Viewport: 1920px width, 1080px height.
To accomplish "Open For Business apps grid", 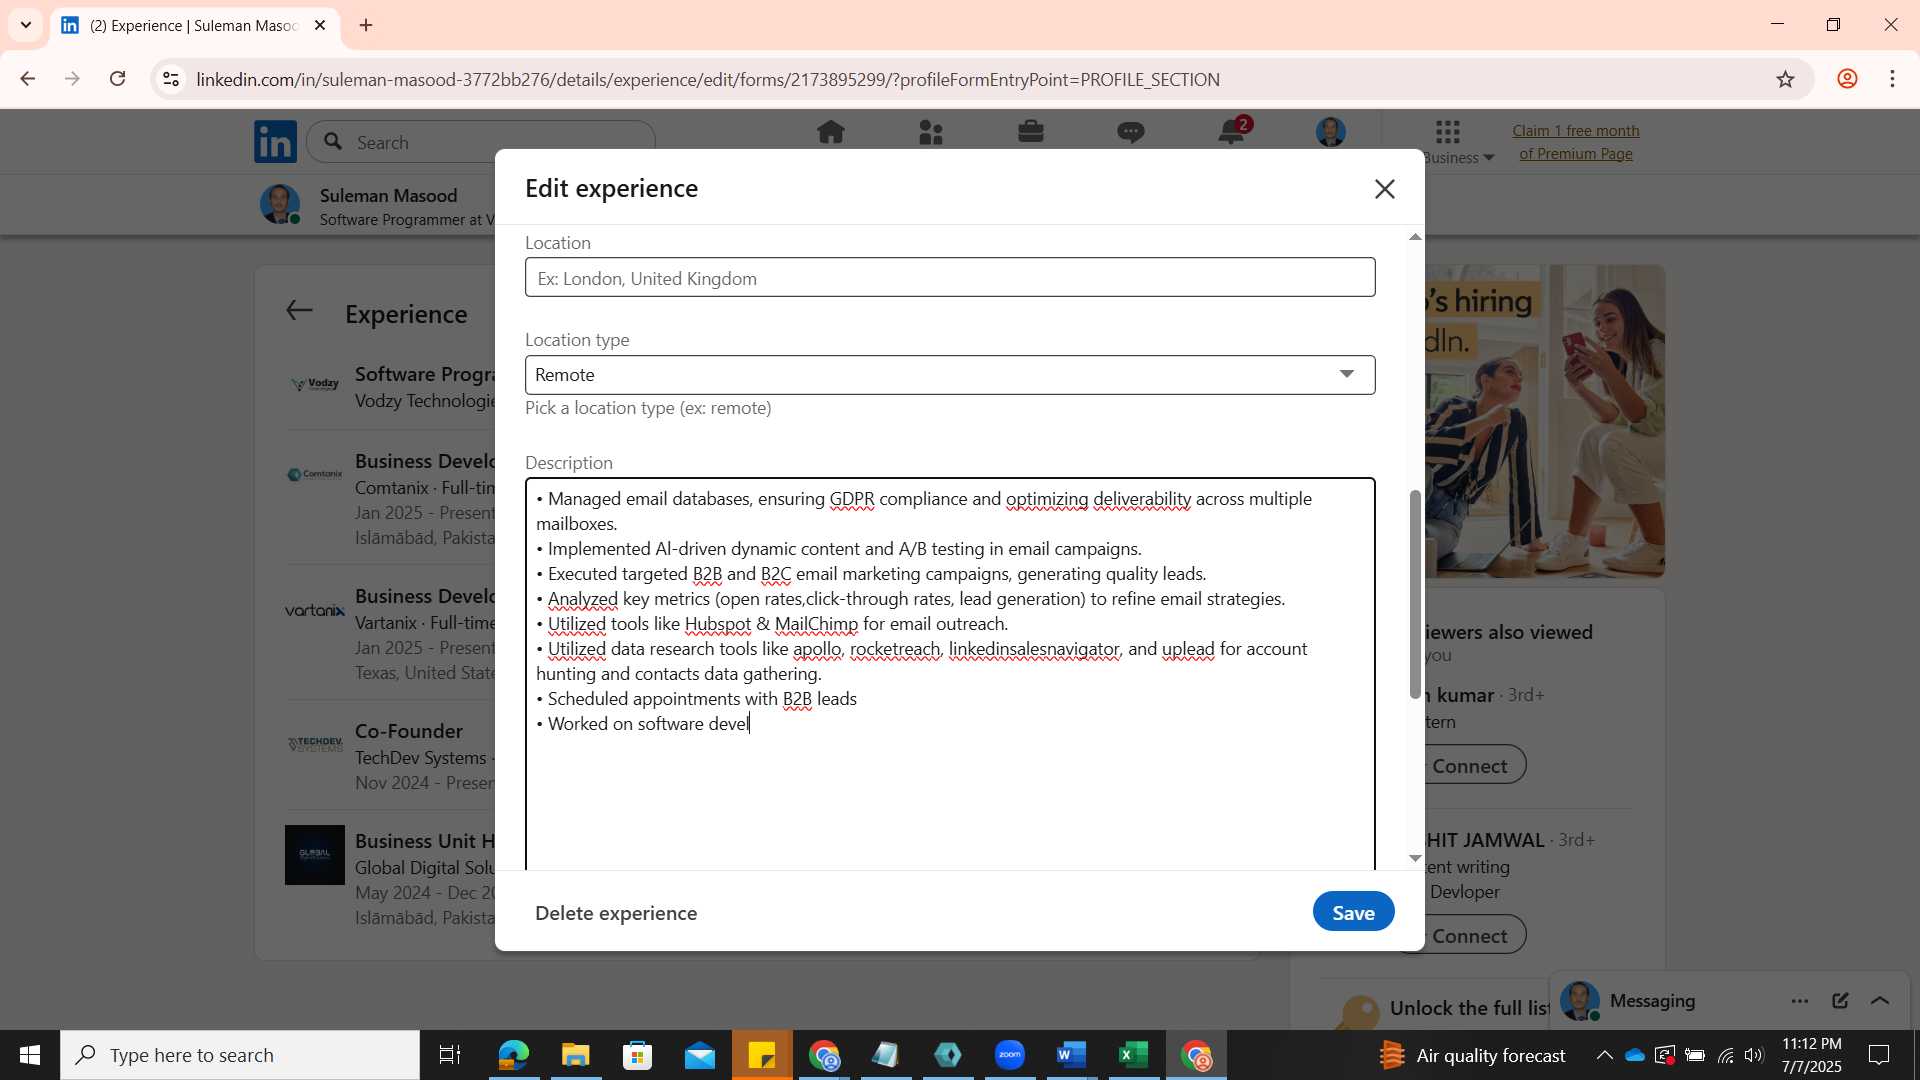I will point(1448,131).
